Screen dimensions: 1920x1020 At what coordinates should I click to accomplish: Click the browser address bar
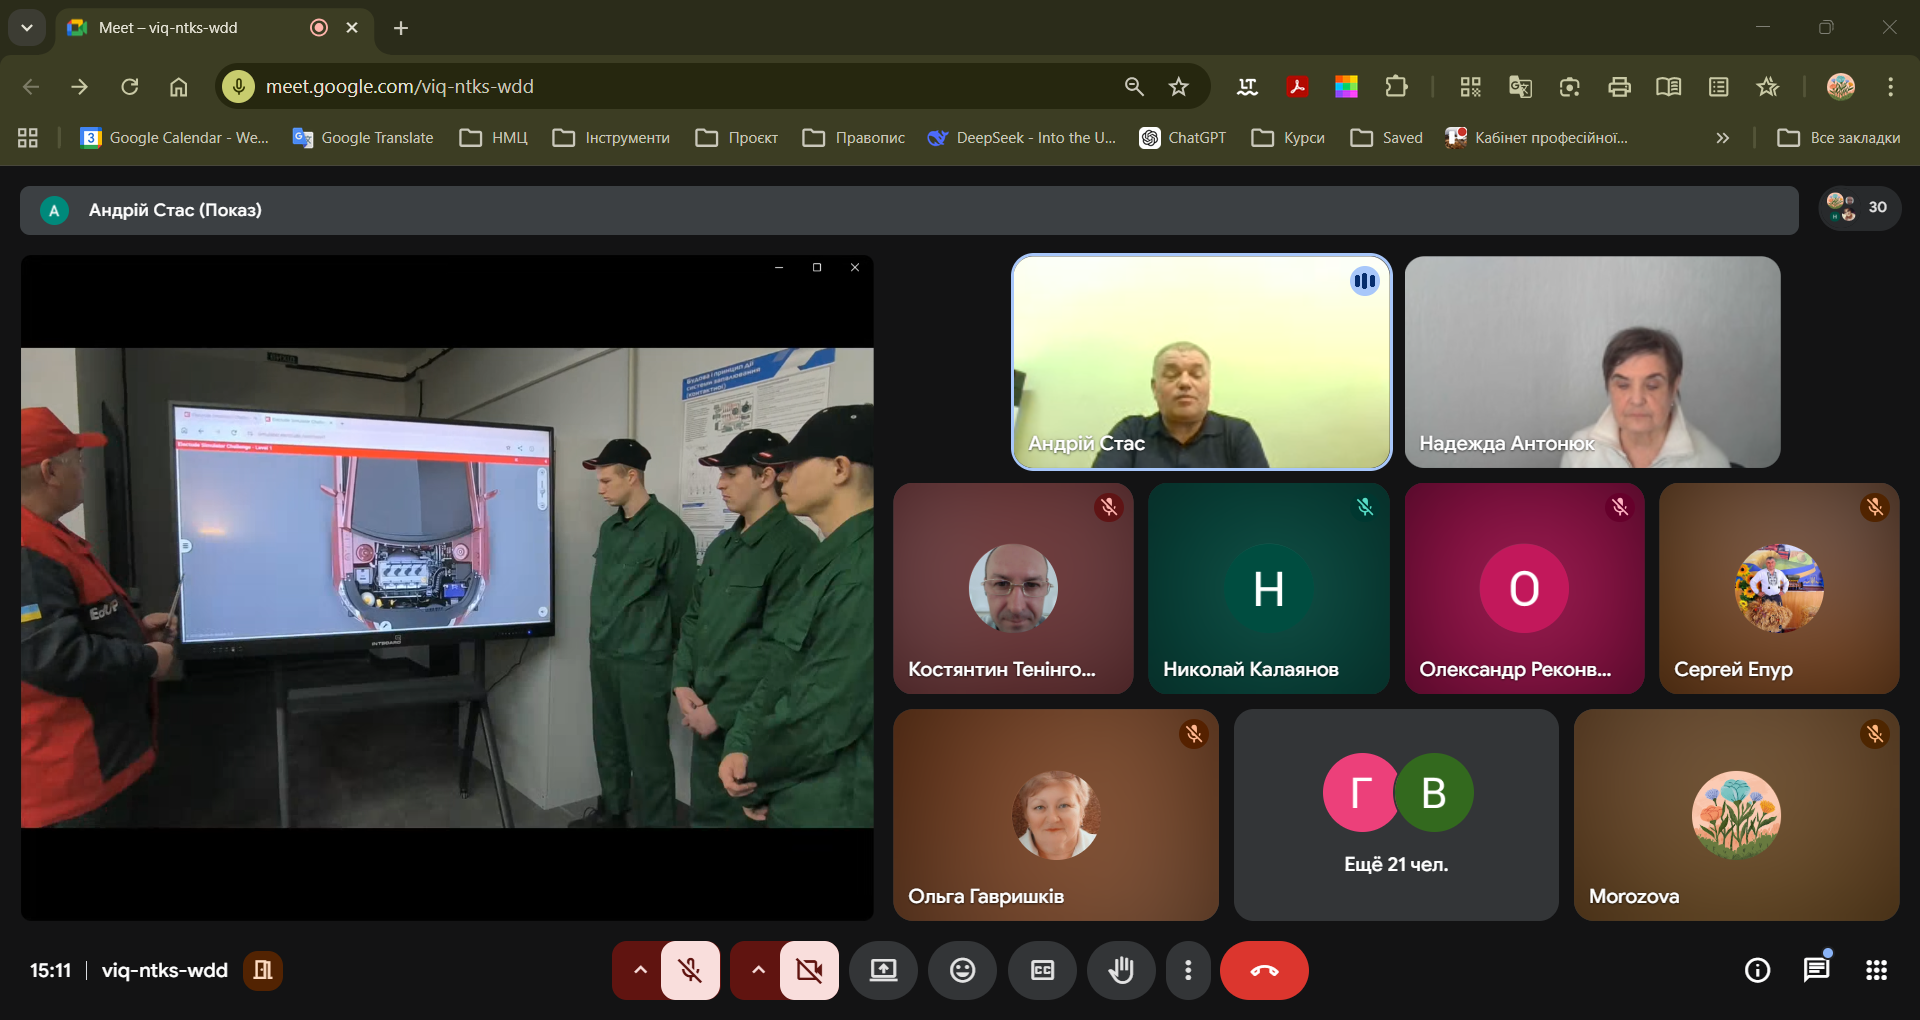tap(680, 87)
